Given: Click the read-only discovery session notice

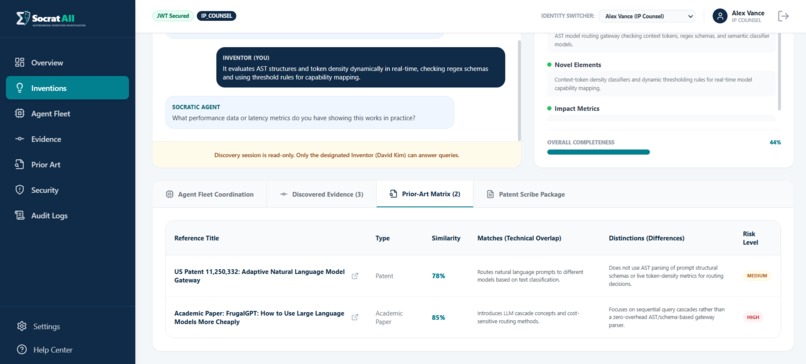Looking at the screenshot, I should tap(337, 155).
